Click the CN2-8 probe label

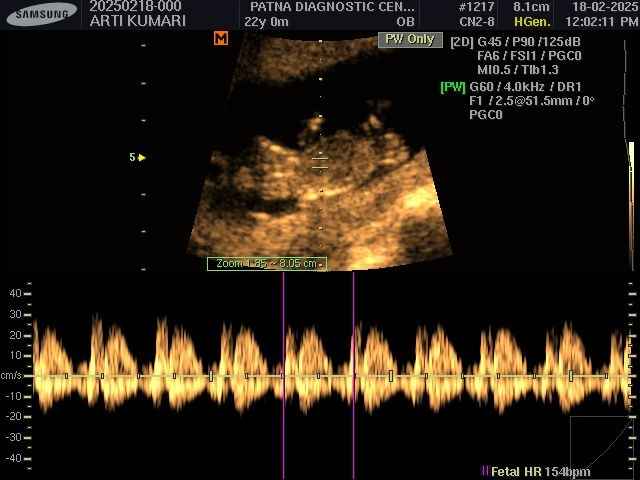coord(476,22)
